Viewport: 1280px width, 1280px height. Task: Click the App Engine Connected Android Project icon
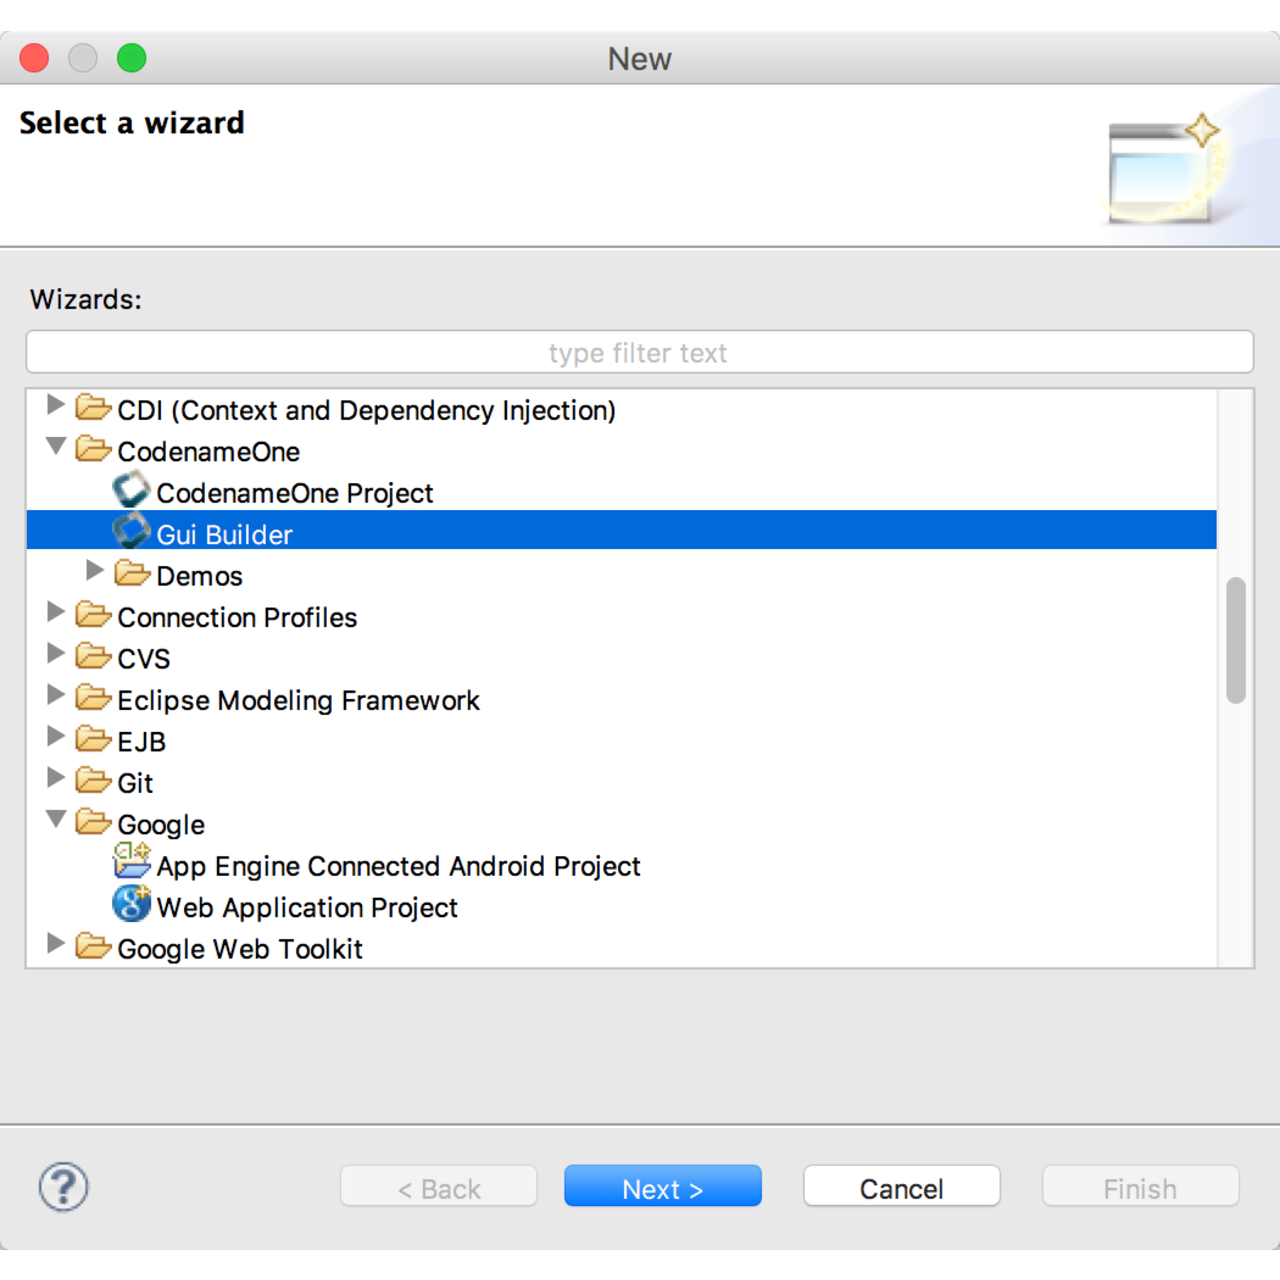click(x=131, y=862)
